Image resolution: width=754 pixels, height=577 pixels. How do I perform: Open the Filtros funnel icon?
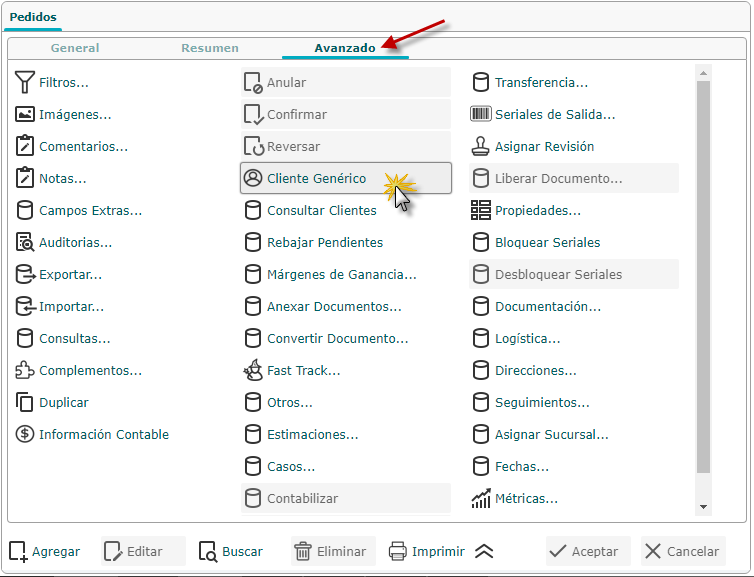tap(25, 82)
